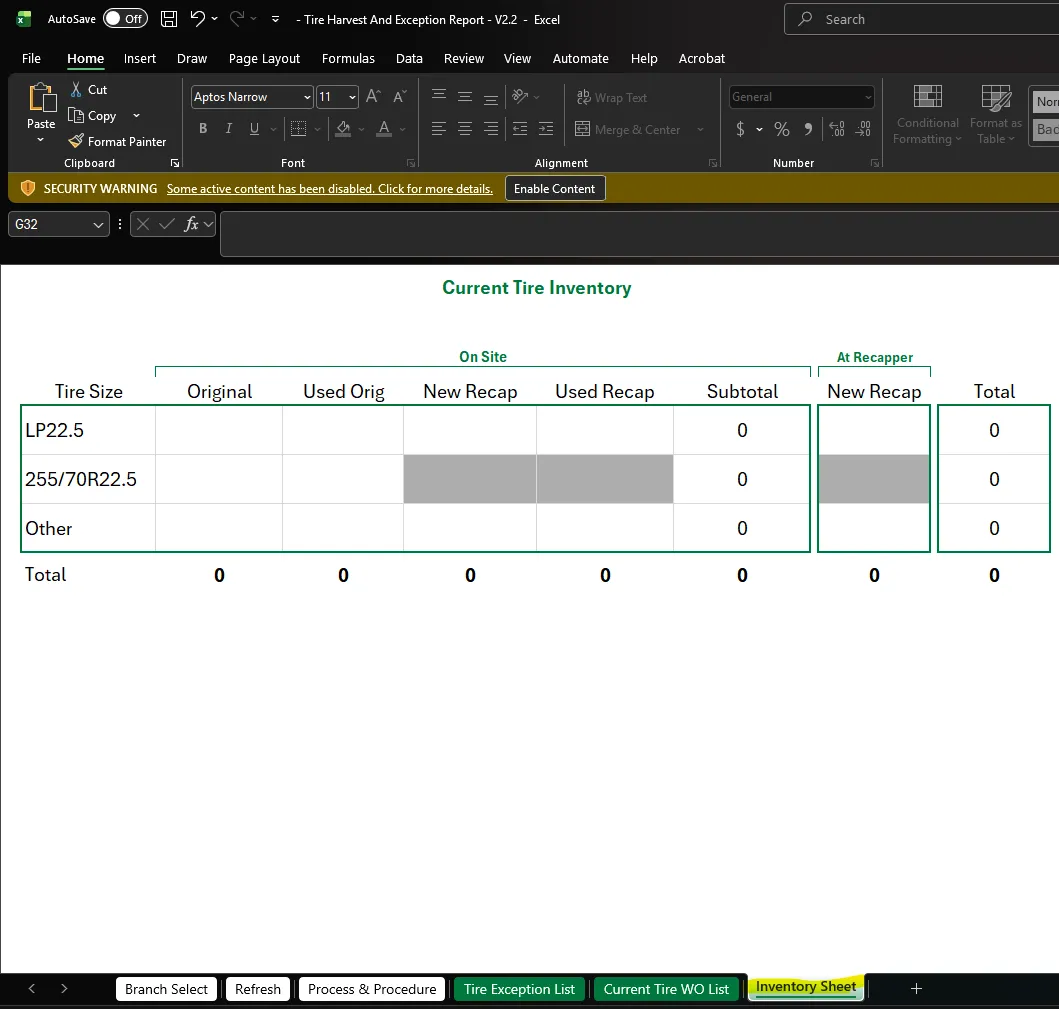Click the Save disk icon

pyautogui.click(x=169, y=19)
